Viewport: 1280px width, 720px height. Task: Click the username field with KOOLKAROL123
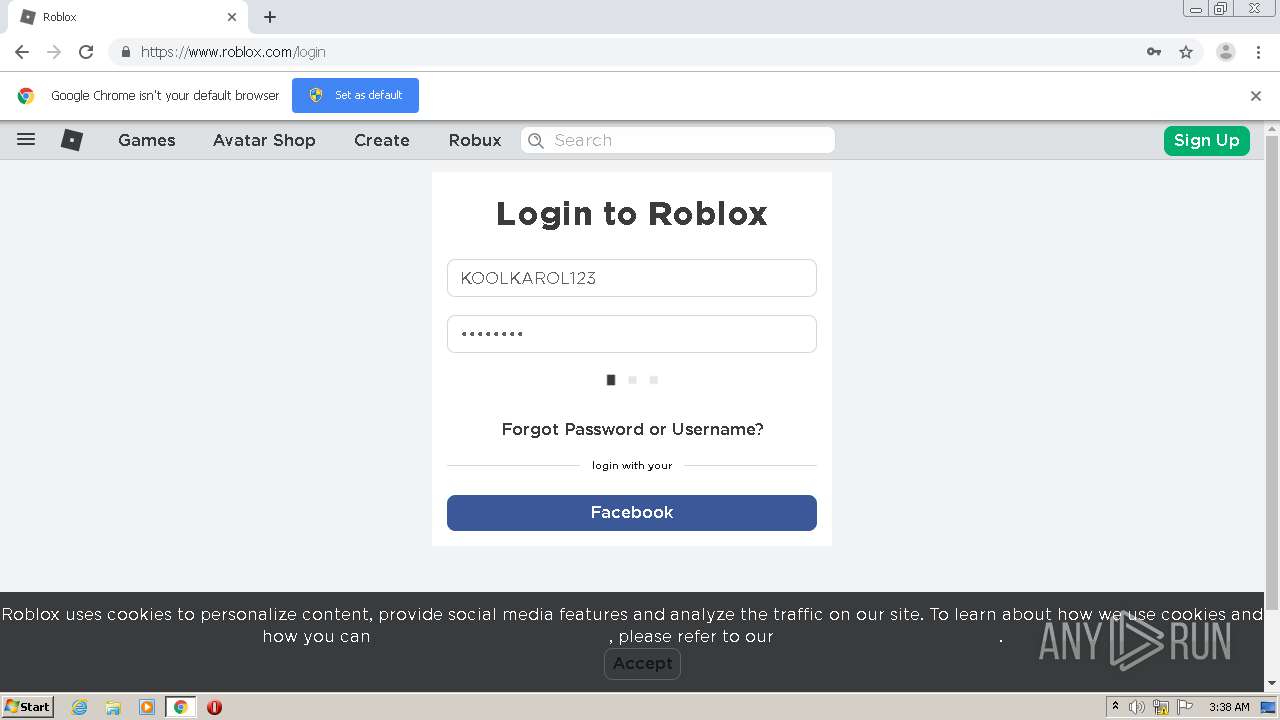point(632,278)
